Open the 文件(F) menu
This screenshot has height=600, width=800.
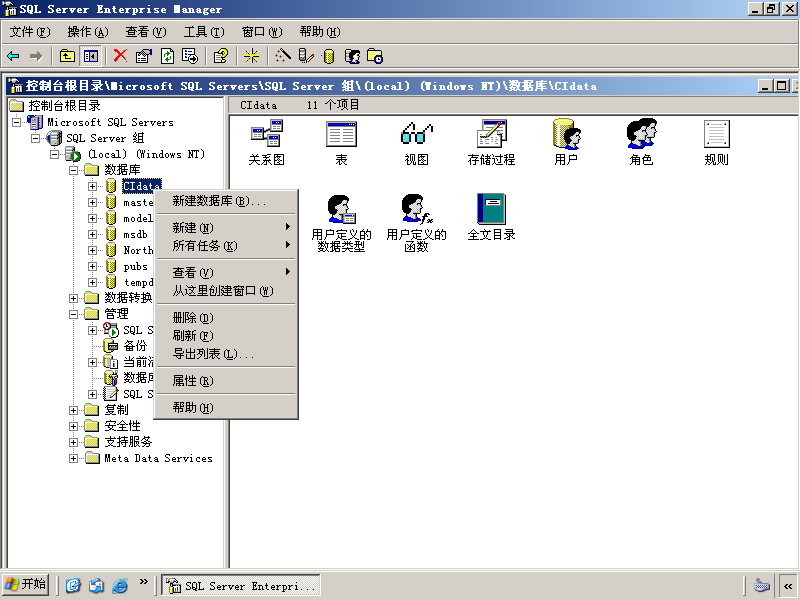30,32
